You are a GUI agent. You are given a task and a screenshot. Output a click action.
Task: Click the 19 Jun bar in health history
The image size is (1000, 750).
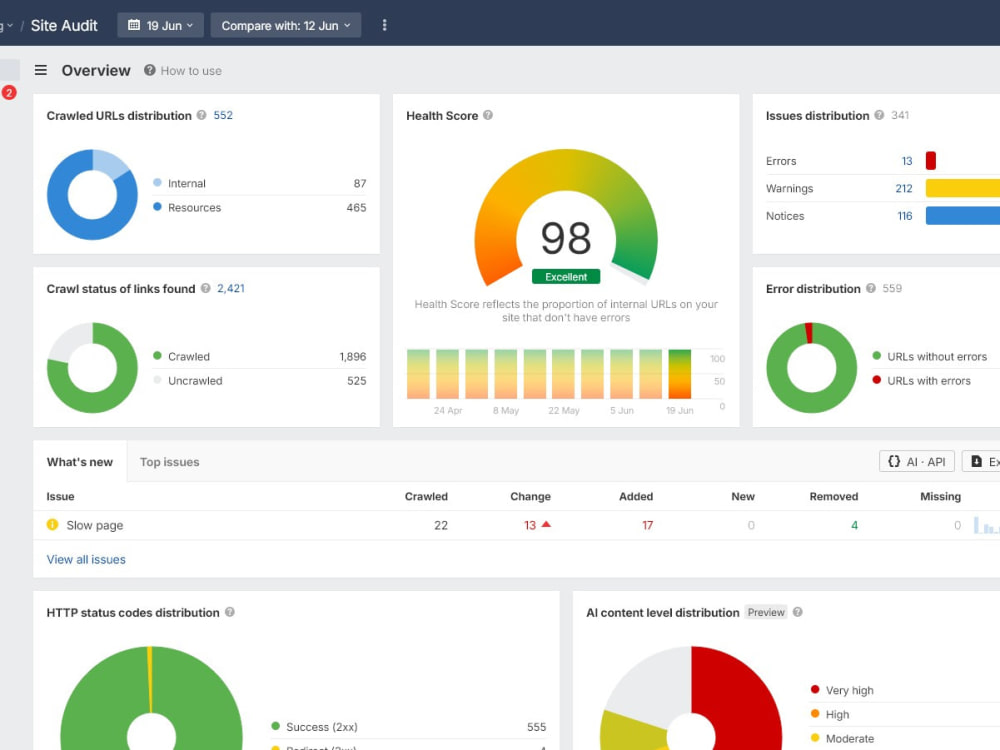pos(680,374)
